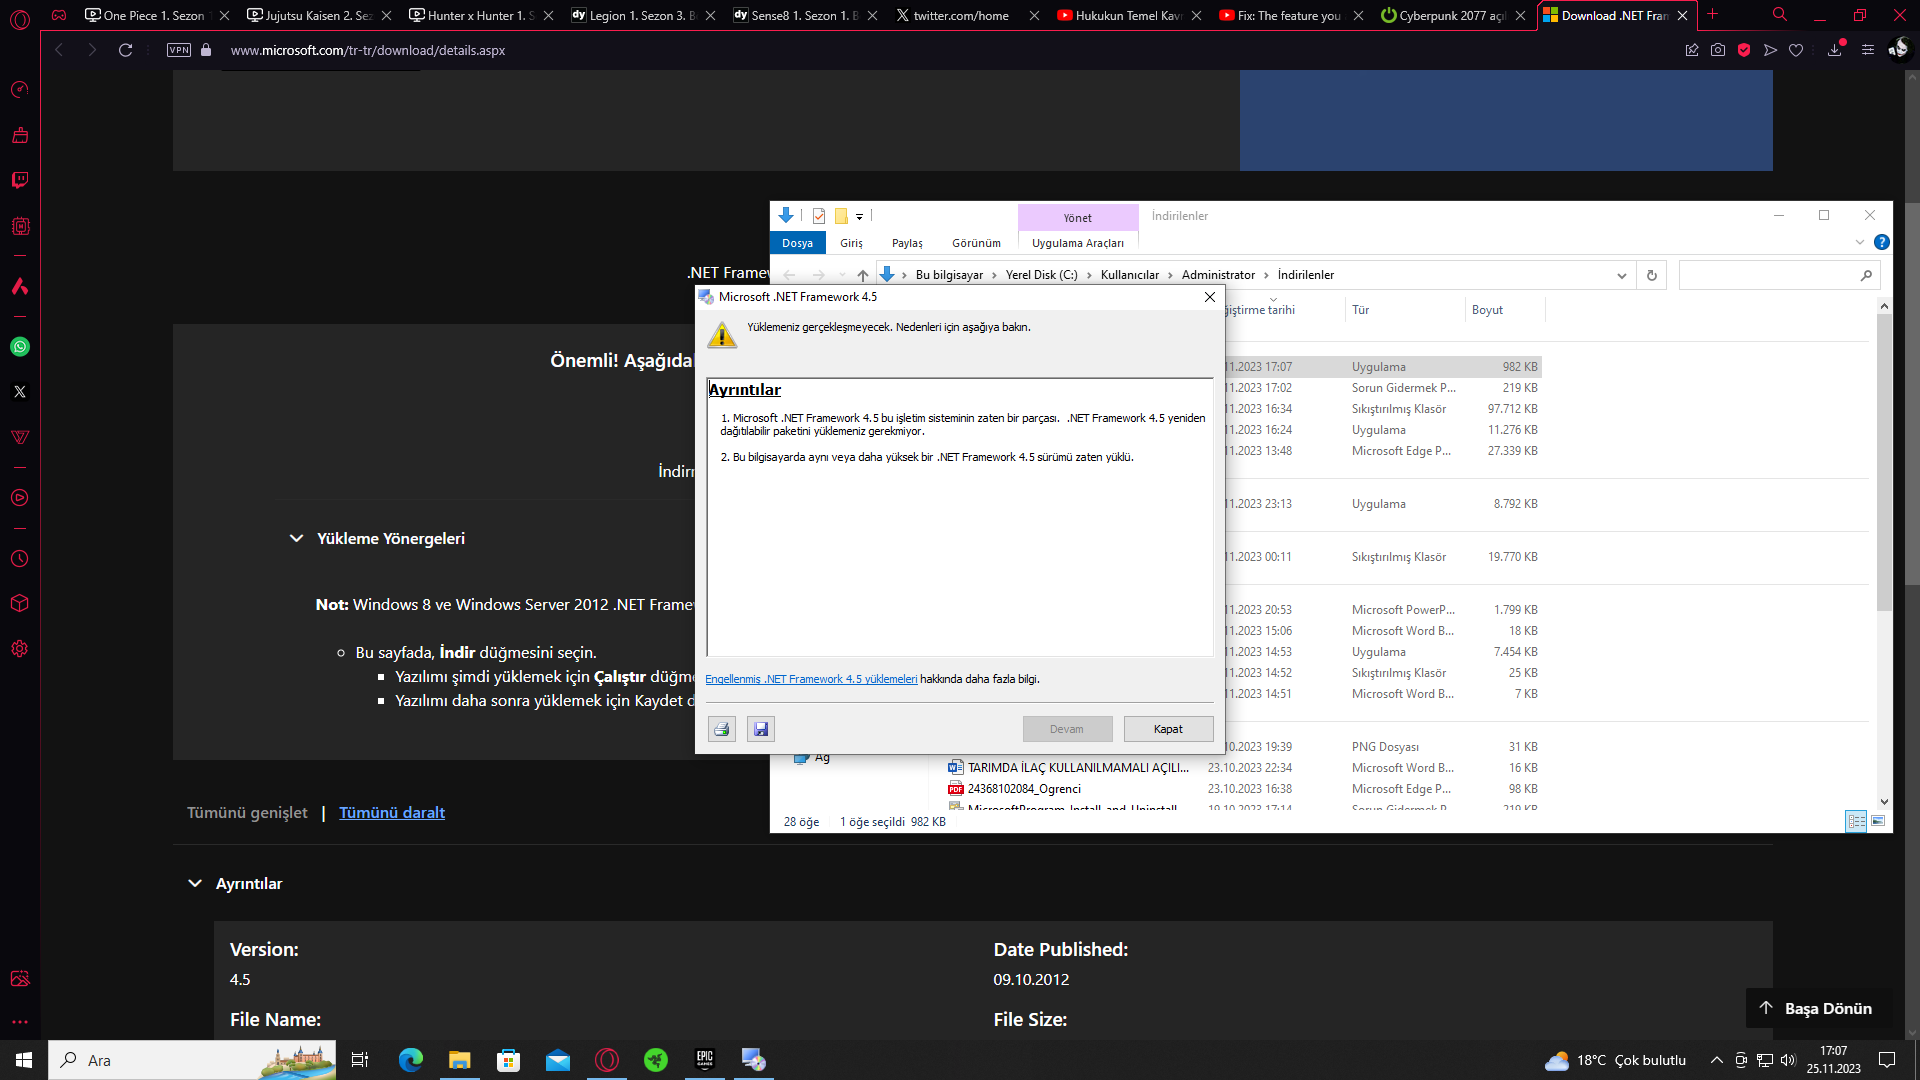Switch to details view in Explorer
Screen dimensions: 1920x1080
(1856, 821)
